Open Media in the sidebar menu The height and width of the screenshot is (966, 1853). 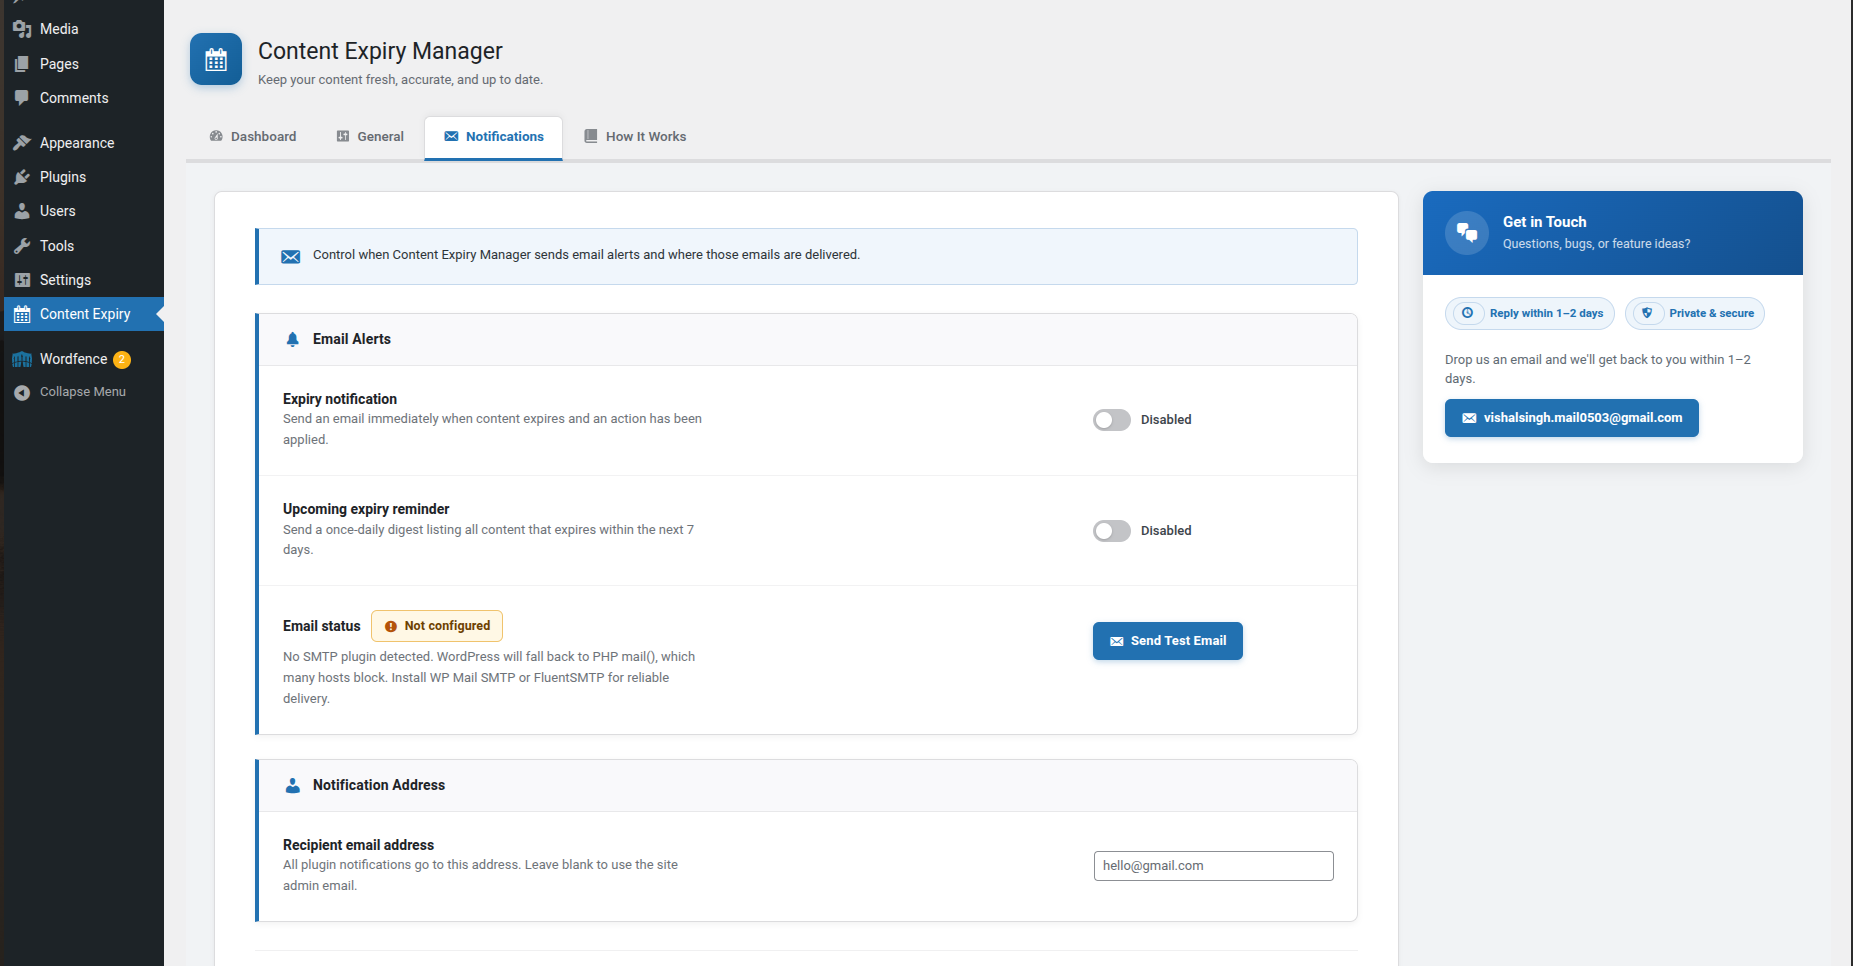(x=84, y=29)
